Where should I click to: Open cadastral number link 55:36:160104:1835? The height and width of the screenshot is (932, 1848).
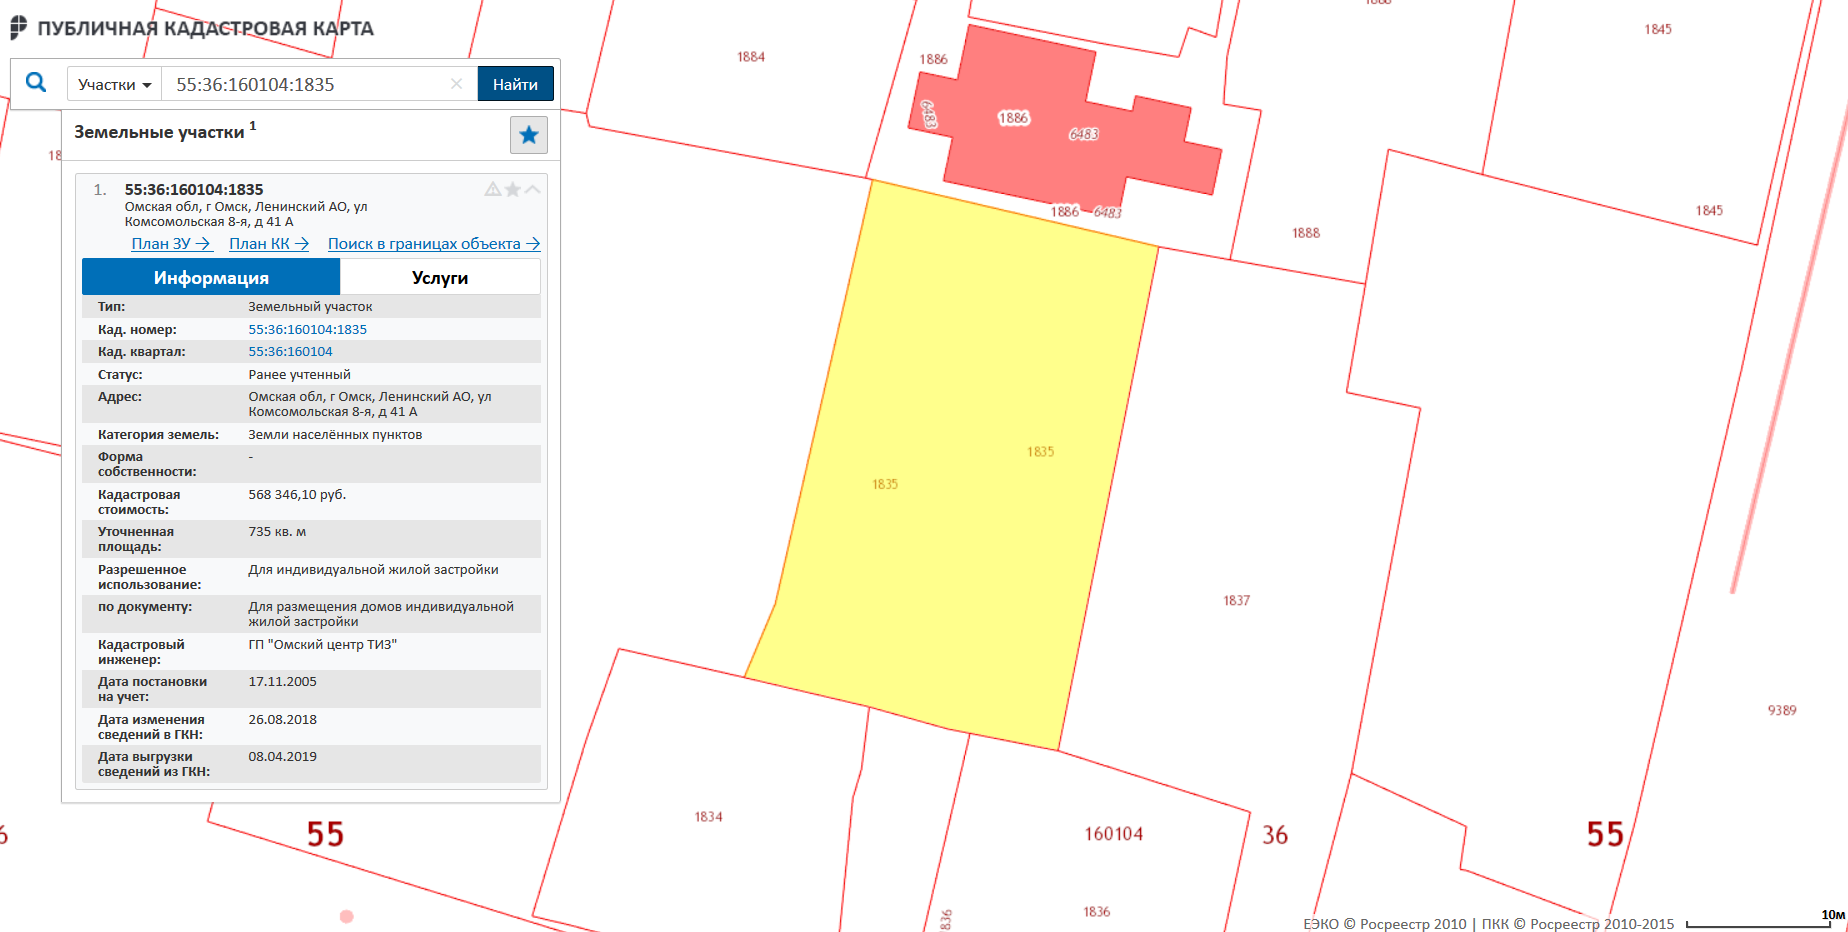[x=307, y=330]
